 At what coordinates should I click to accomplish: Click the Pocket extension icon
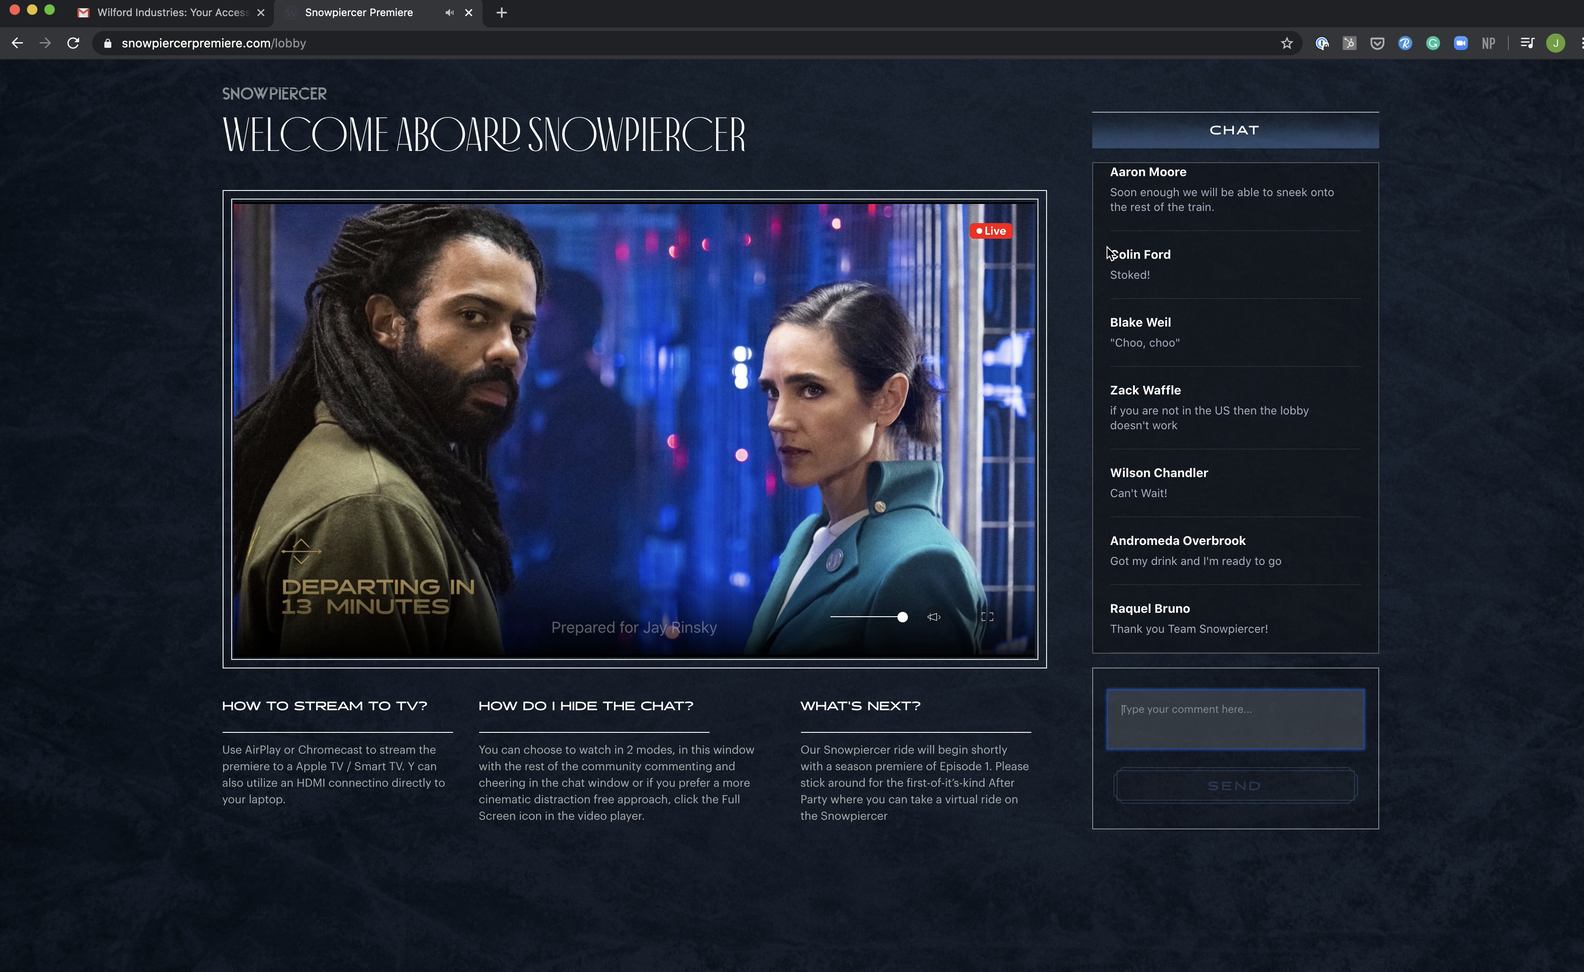tap(1377, 43)
